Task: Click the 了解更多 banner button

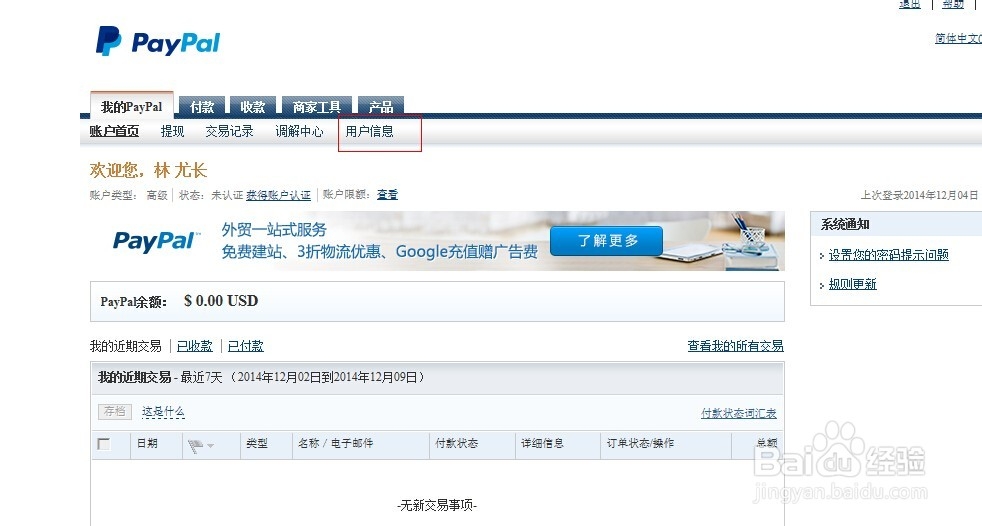Action: (606, 240)
